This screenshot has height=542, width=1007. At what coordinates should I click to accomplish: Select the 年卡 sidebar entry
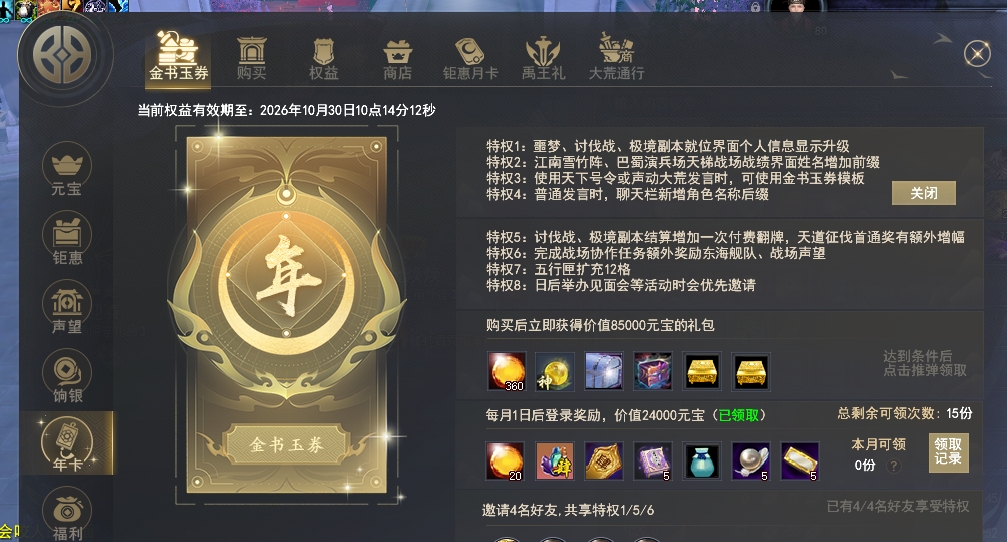click(67, 444)
